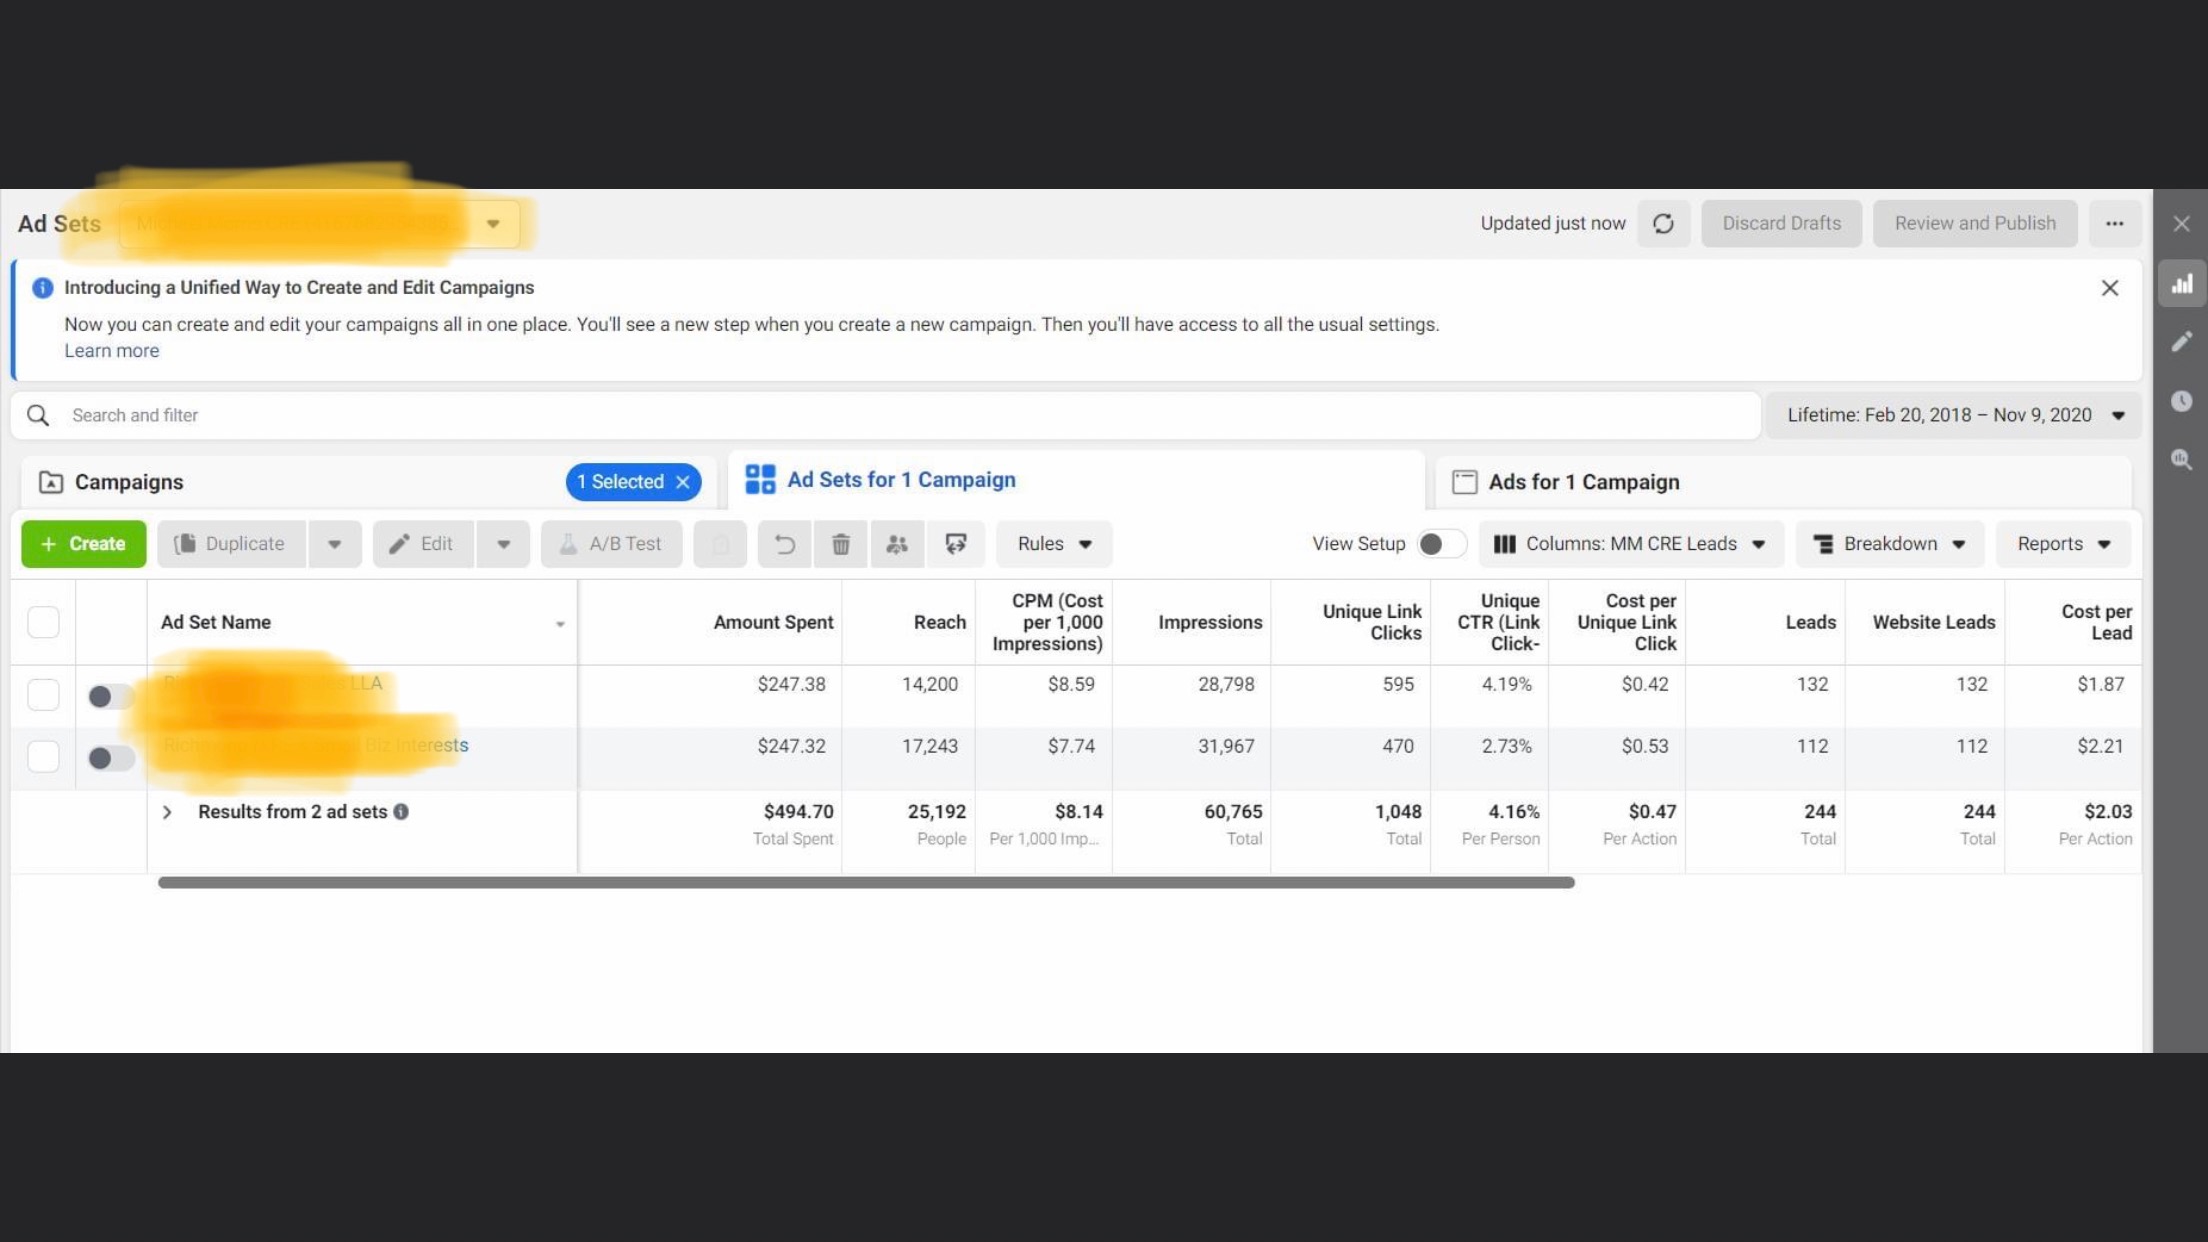Toggle the second ad set on
The width and height of the screenshot is (2208, 1242).
pos(110,758)
